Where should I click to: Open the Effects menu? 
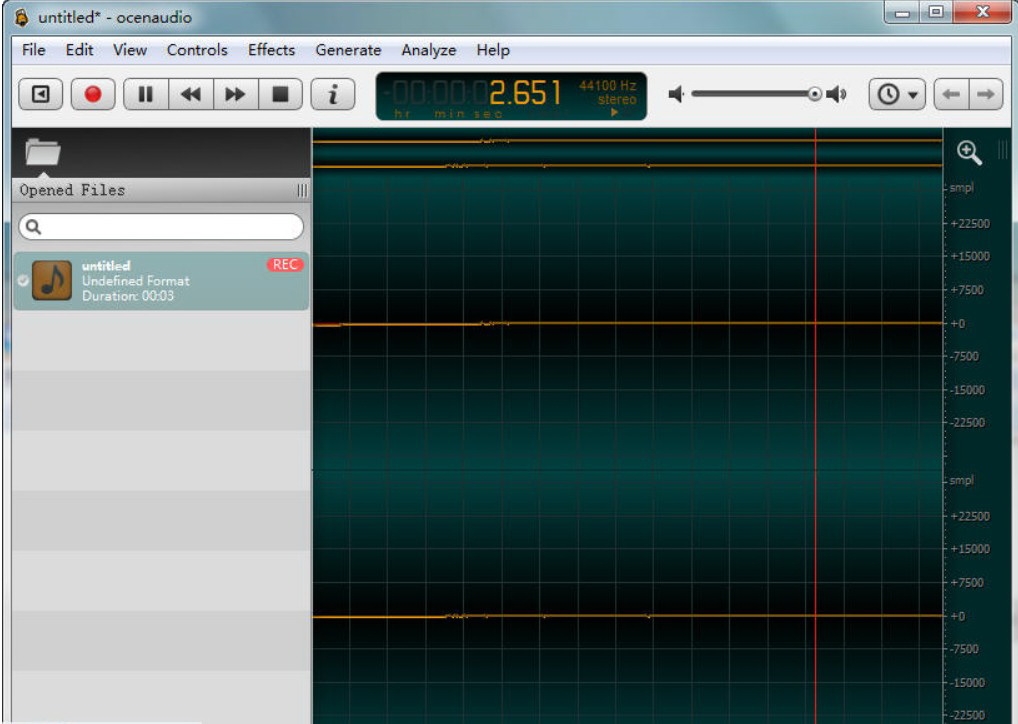tap(271, 50)
